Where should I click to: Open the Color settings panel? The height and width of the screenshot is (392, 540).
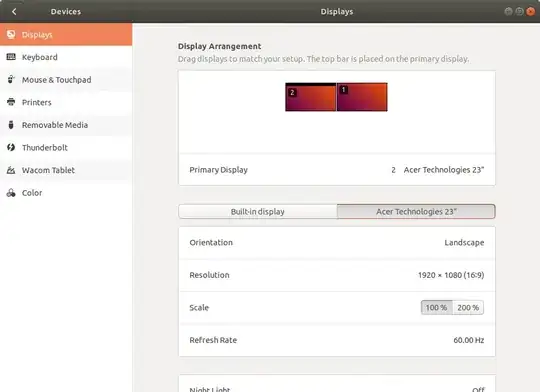point(66,193)
